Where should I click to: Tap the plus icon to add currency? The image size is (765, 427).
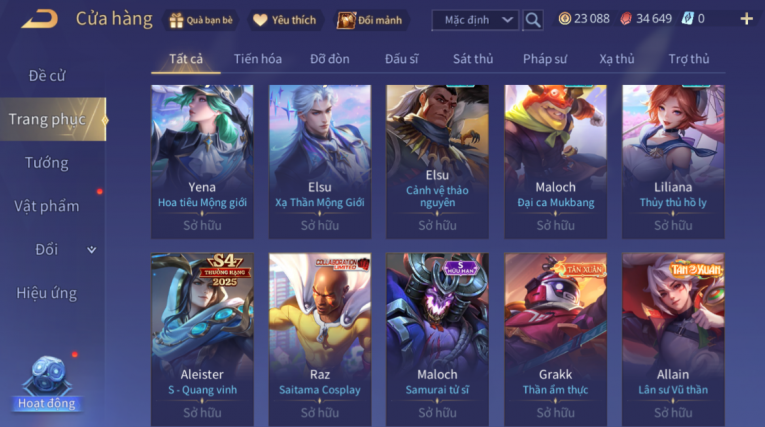[x=746, y=19]
